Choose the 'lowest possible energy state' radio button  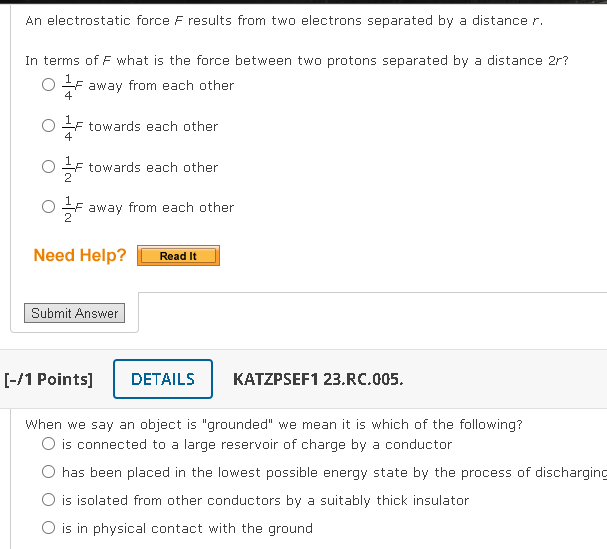[48, 472]
